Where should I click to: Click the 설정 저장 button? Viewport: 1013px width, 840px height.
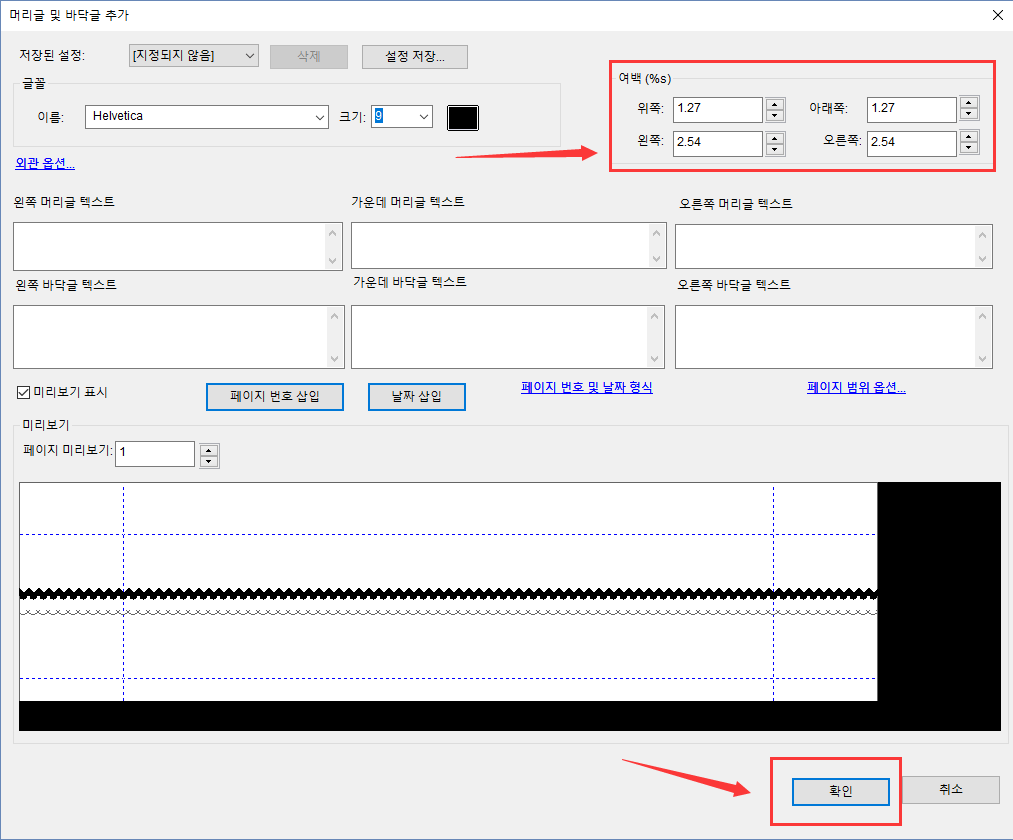(x=414, y=57)
